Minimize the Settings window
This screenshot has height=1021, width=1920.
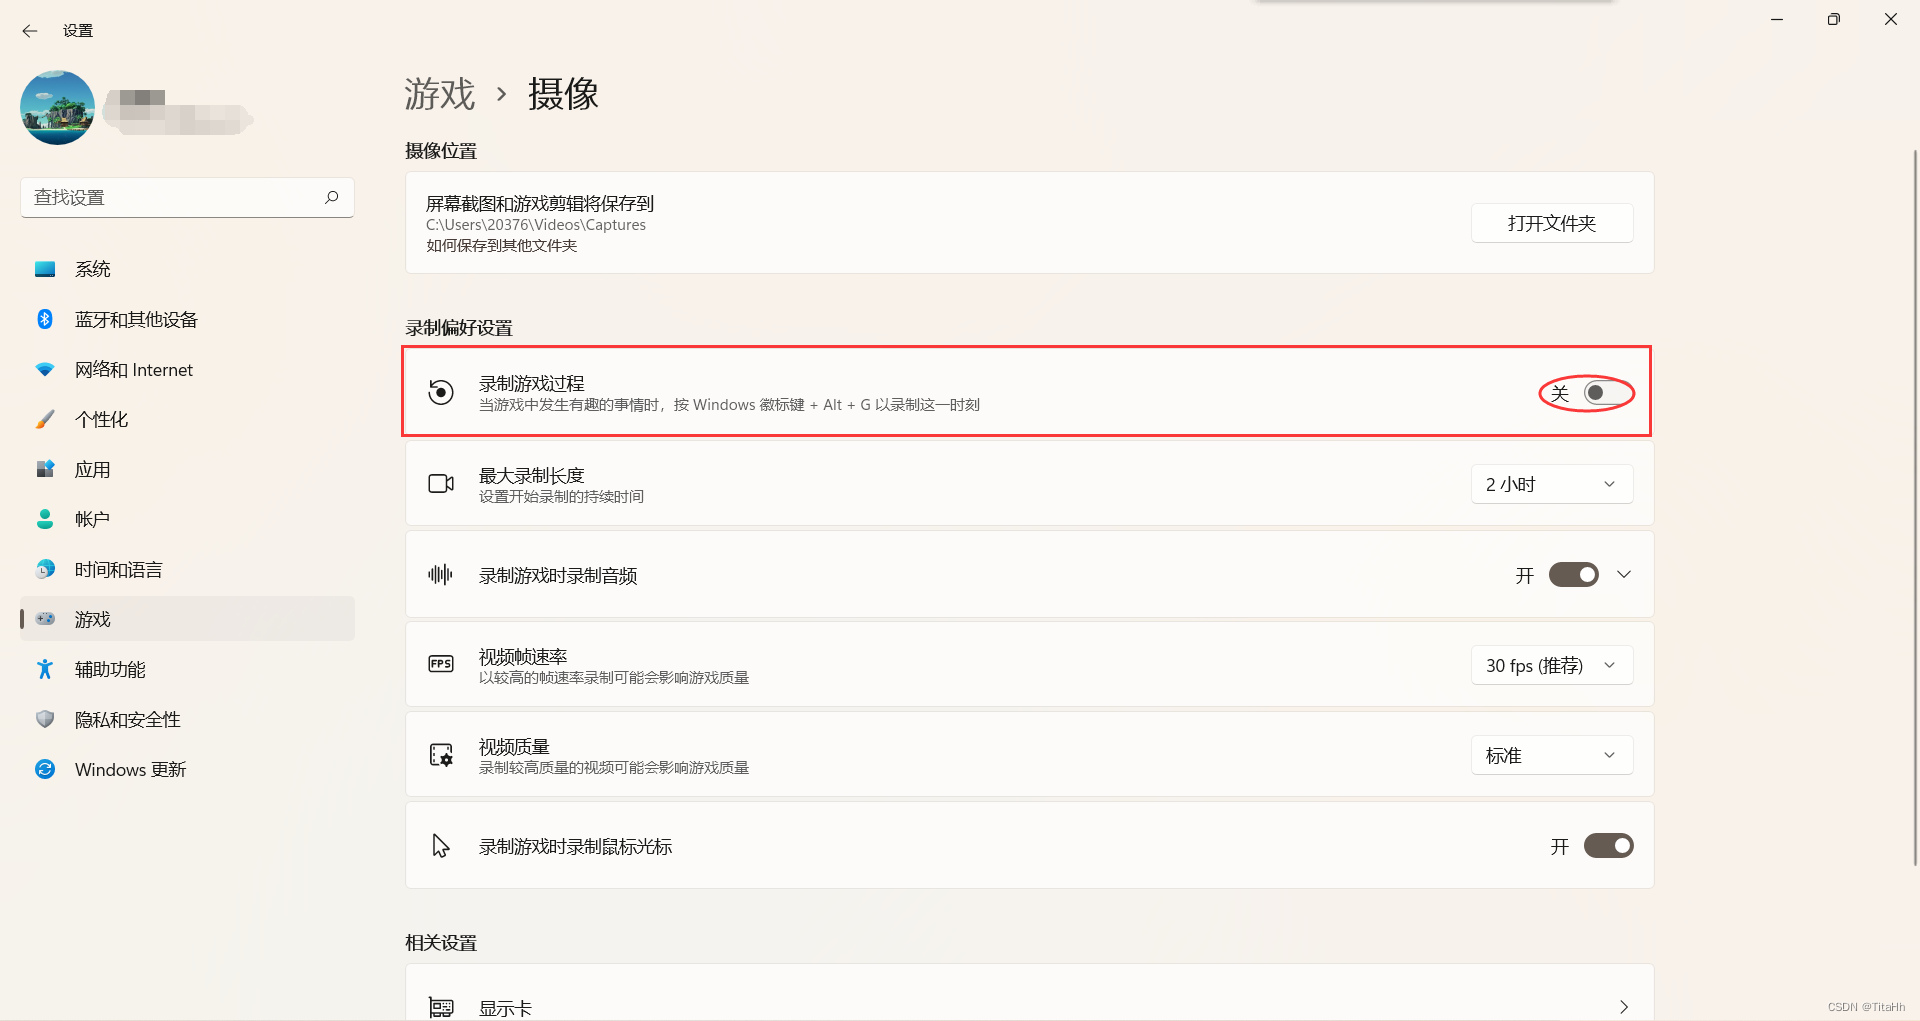(1777, 19)
